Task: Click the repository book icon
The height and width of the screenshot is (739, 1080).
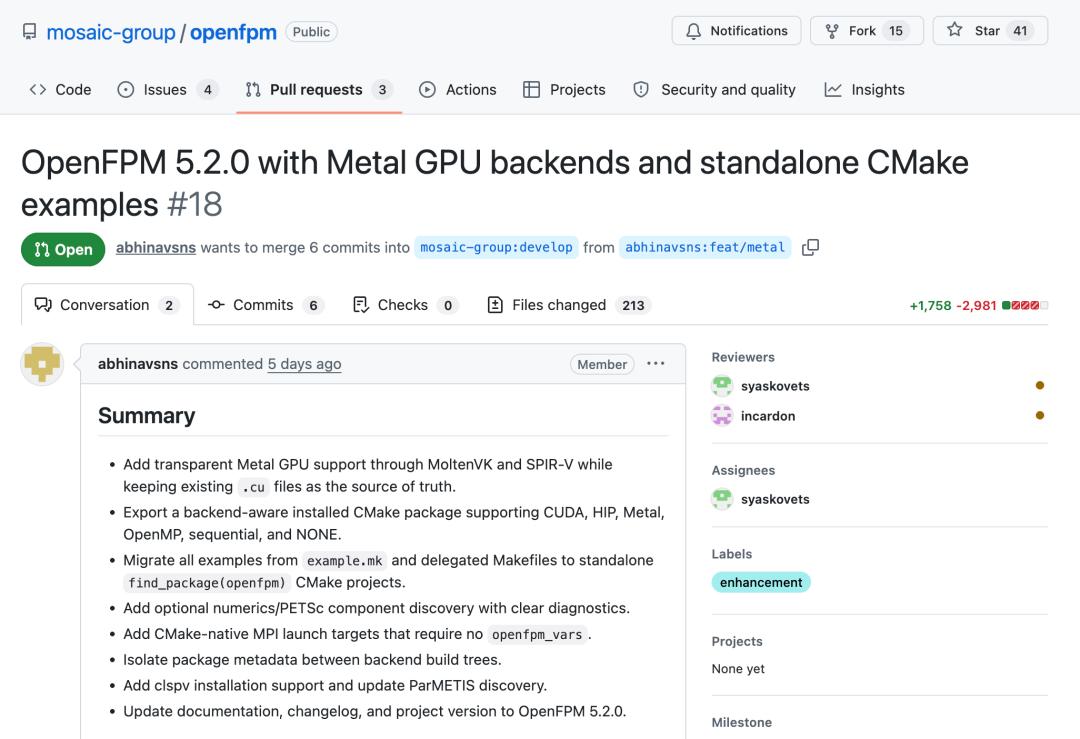Action: 30,32
